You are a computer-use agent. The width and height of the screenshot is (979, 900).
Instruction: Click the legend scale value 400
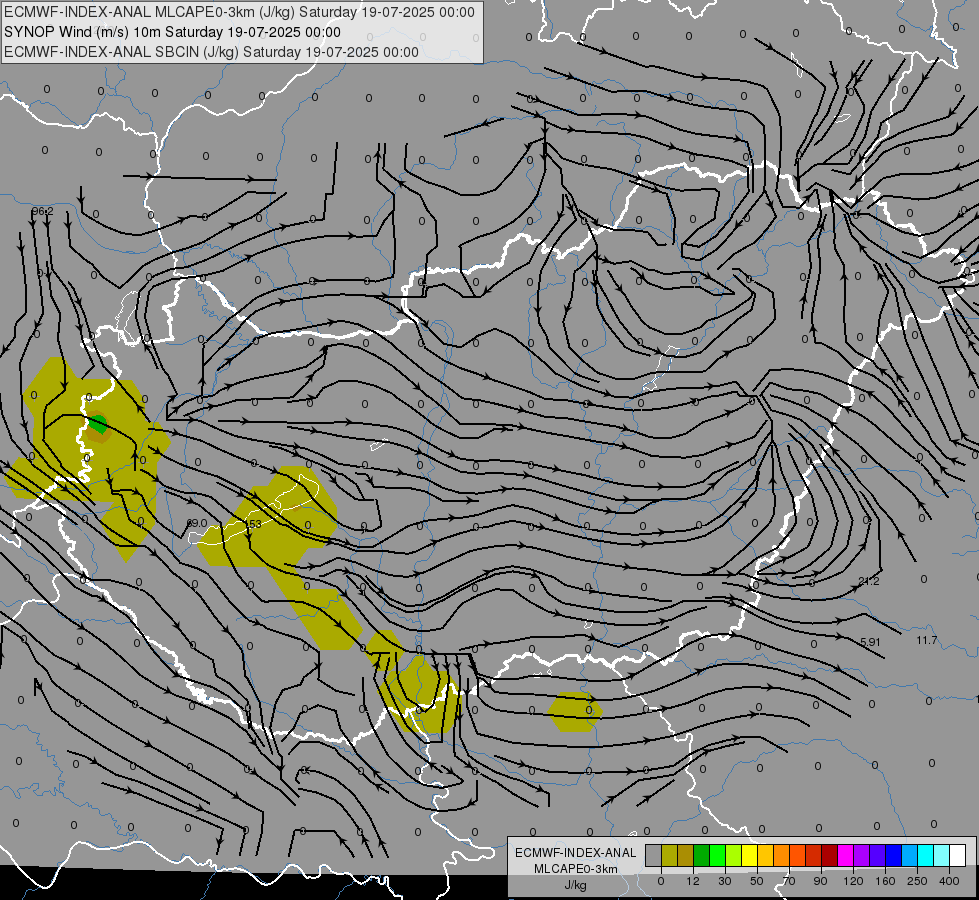tap(949, 881)
